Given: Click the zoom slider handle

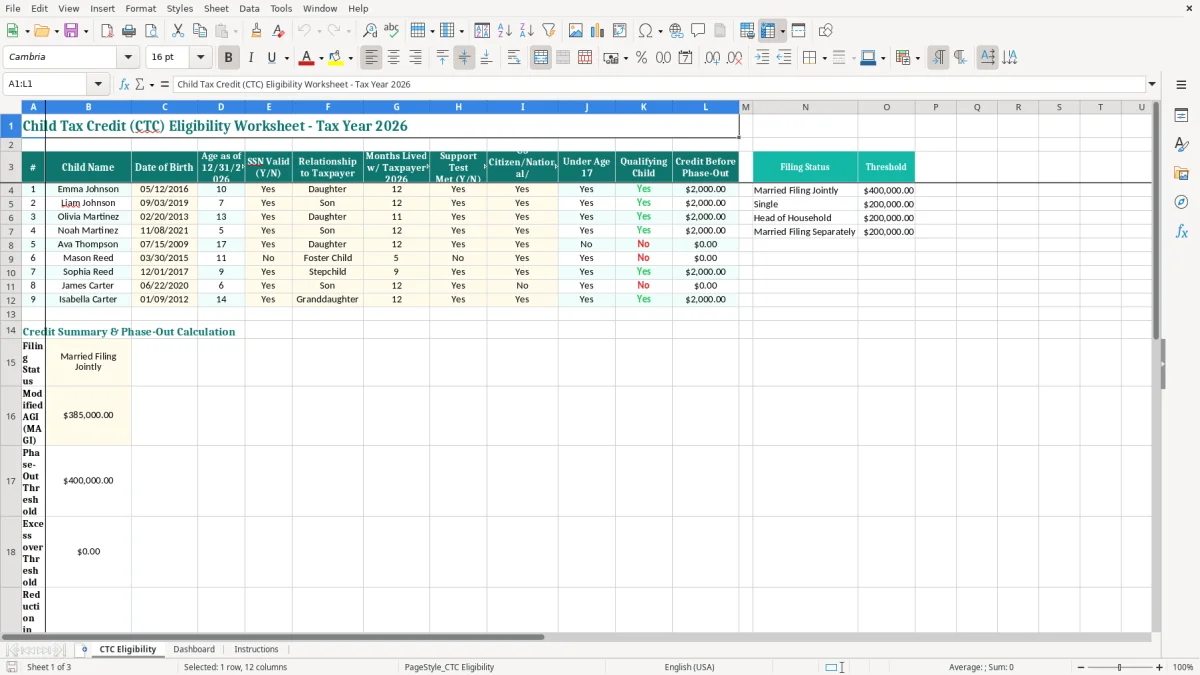Looking at the screenshot, I should [x=1119, y=667].
